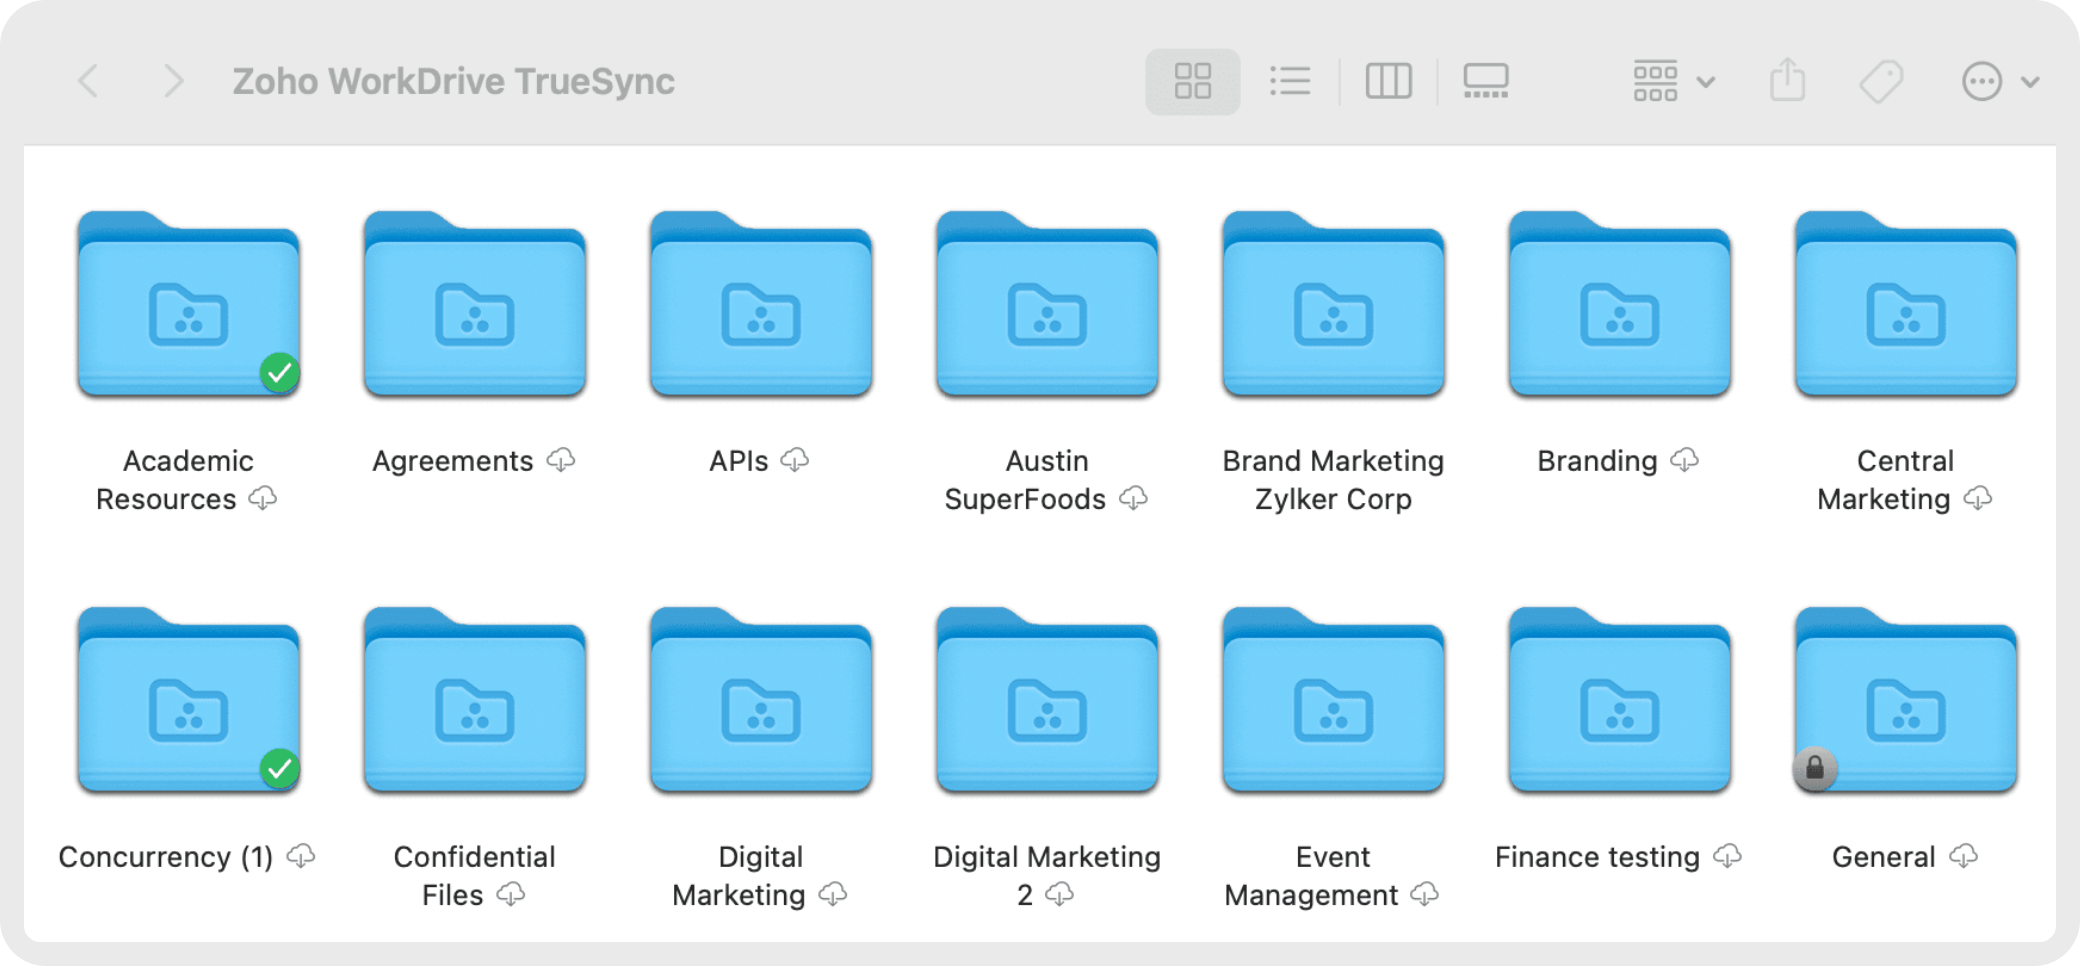Click the cloud download icon next to Agreements

561,460
